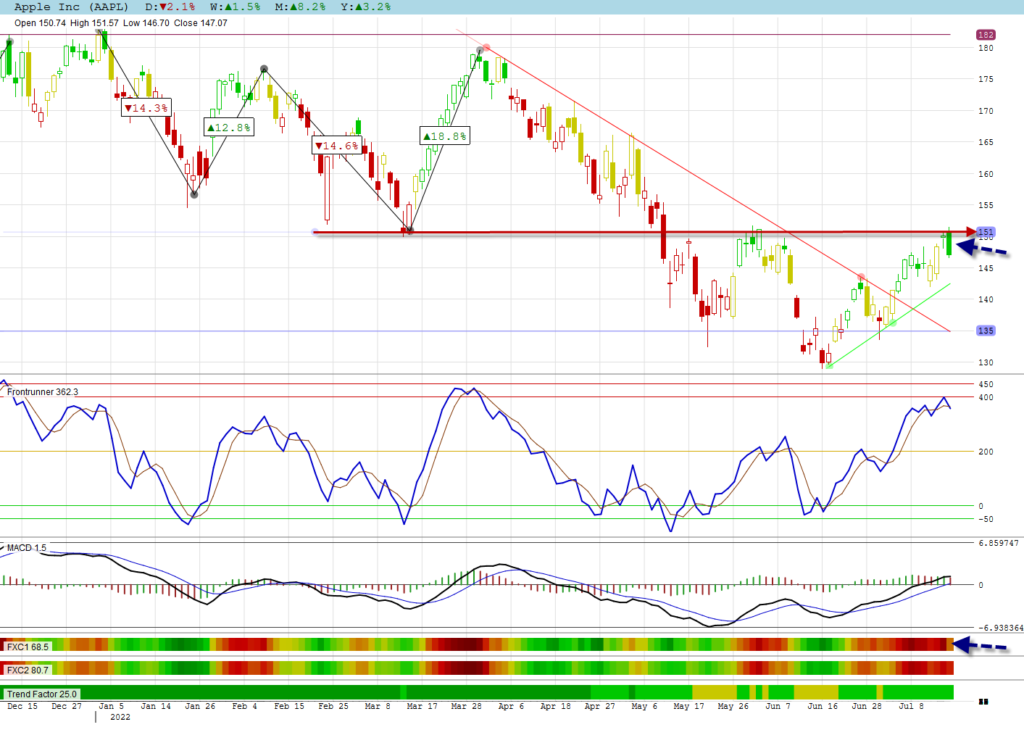This screenshot has height=735, width=1024.
Task: Select the weekly change W: 1.5% value
Action: (x=235, y=7)
